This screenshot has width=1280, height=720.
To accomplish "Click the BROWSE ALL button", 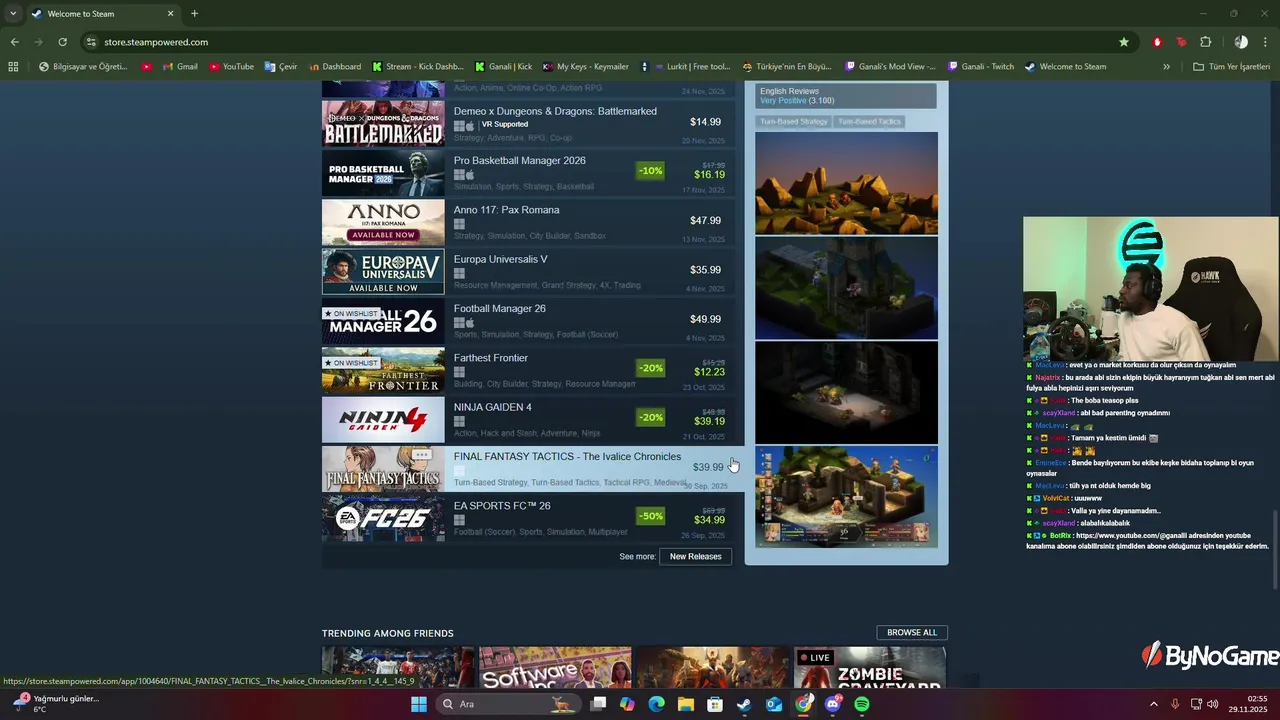I will point(912,632).
